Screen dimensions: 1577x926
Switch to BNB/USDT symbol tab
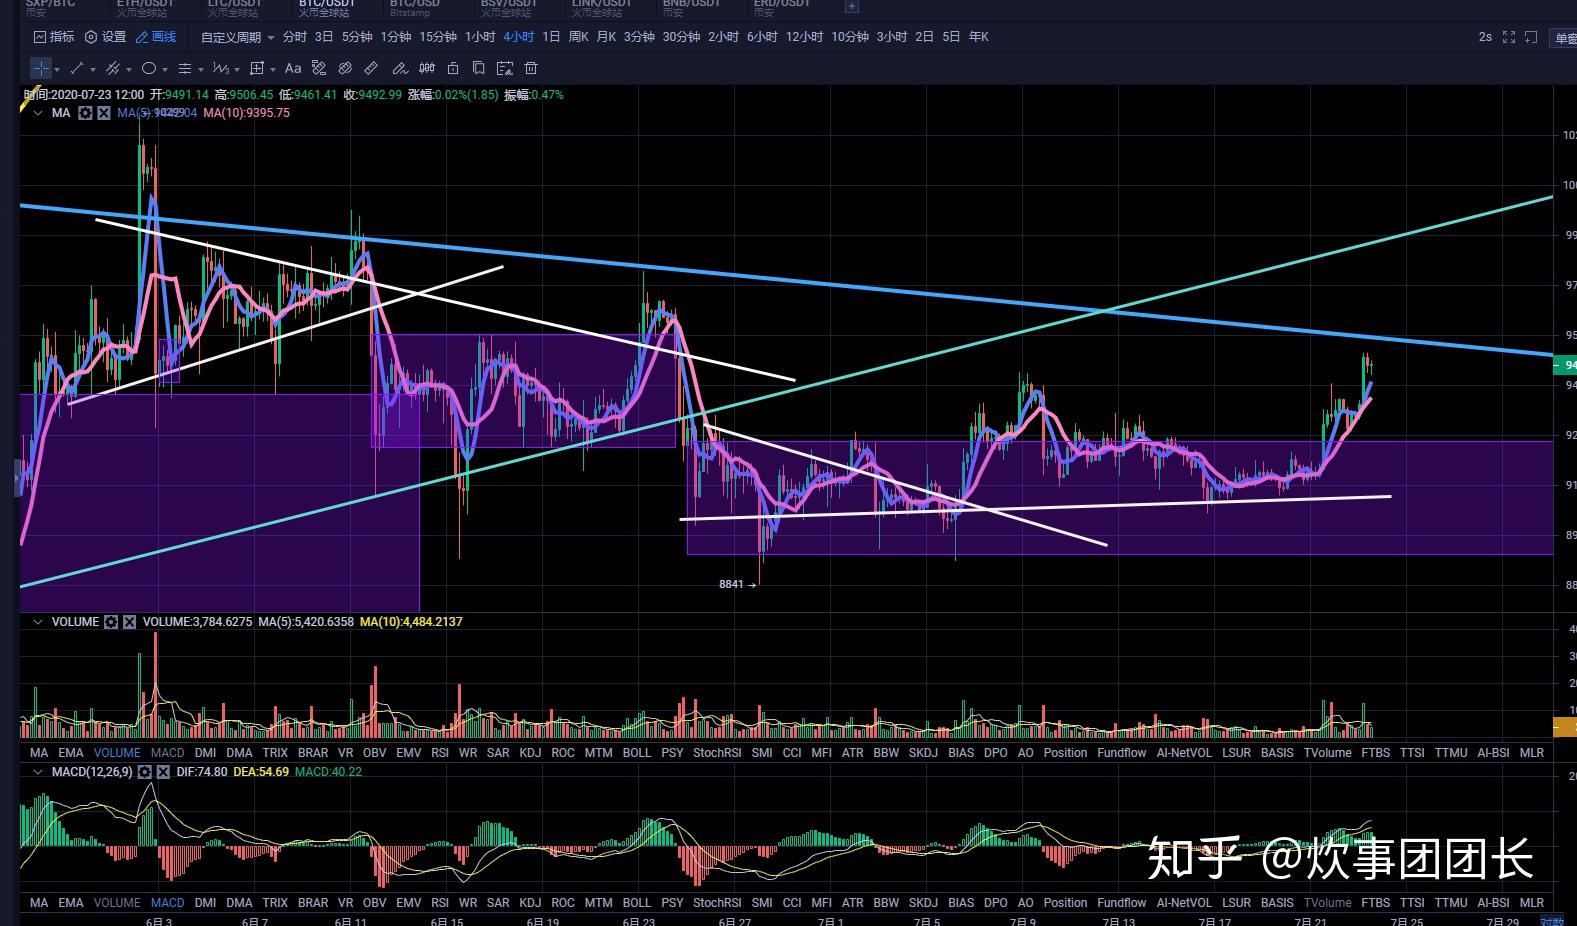tap(691, 8)
